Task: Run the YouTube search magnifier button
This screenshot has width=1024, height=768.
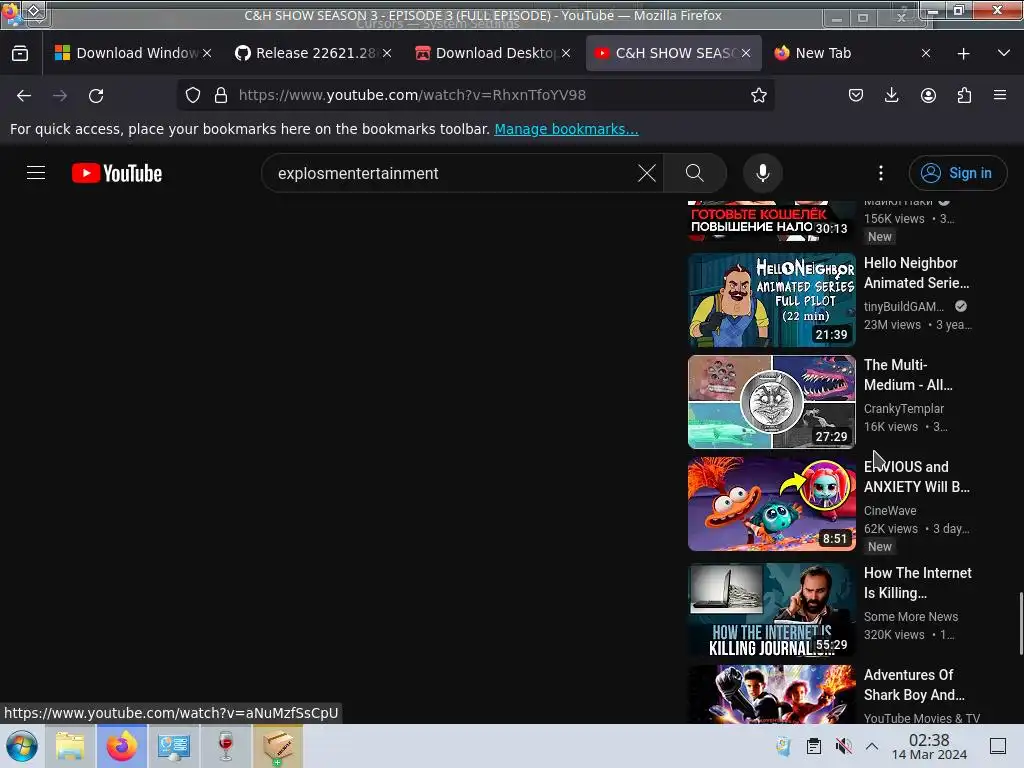Action: tap(695, 173)
